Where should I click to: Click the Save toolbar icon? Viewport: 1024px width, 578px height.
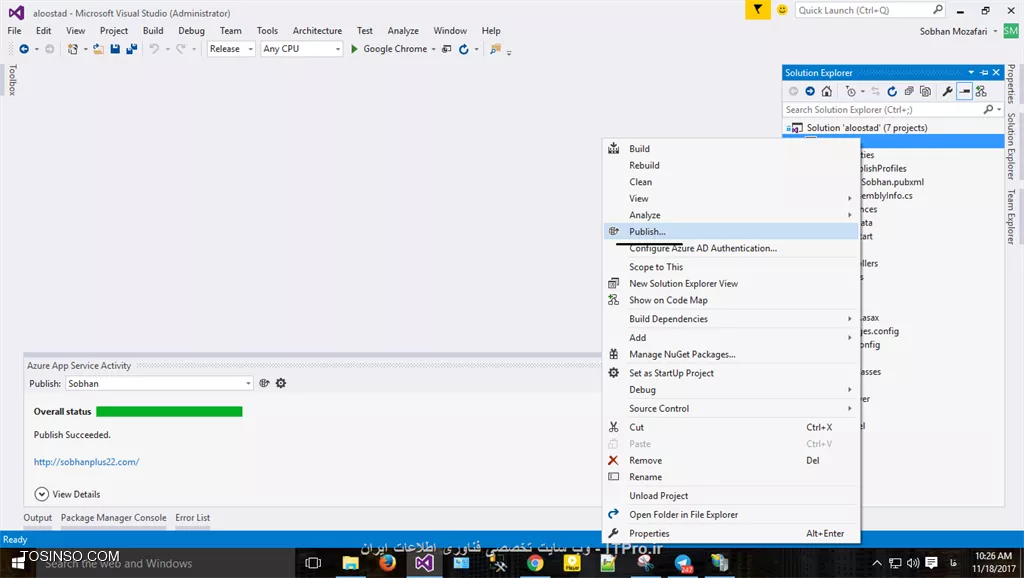coord(115,49)
